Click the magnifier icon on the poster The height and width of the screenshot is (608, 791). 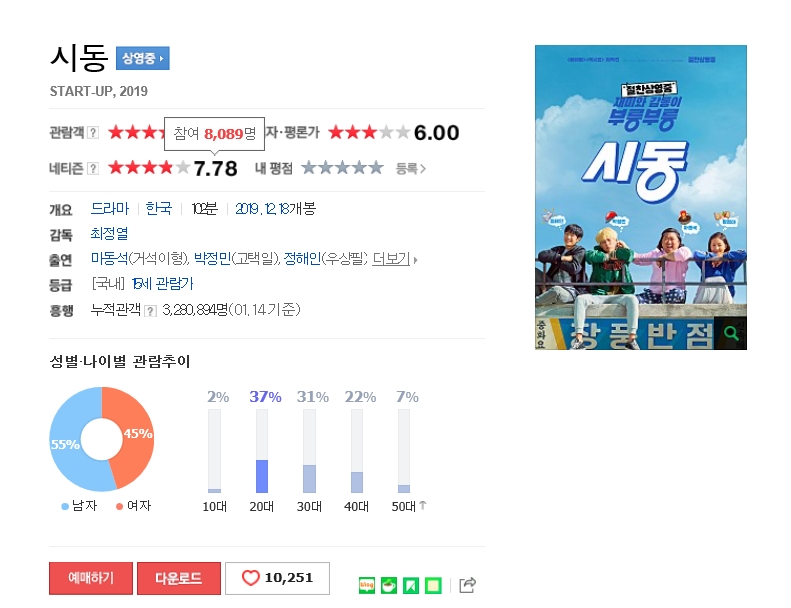click(731, 333)
